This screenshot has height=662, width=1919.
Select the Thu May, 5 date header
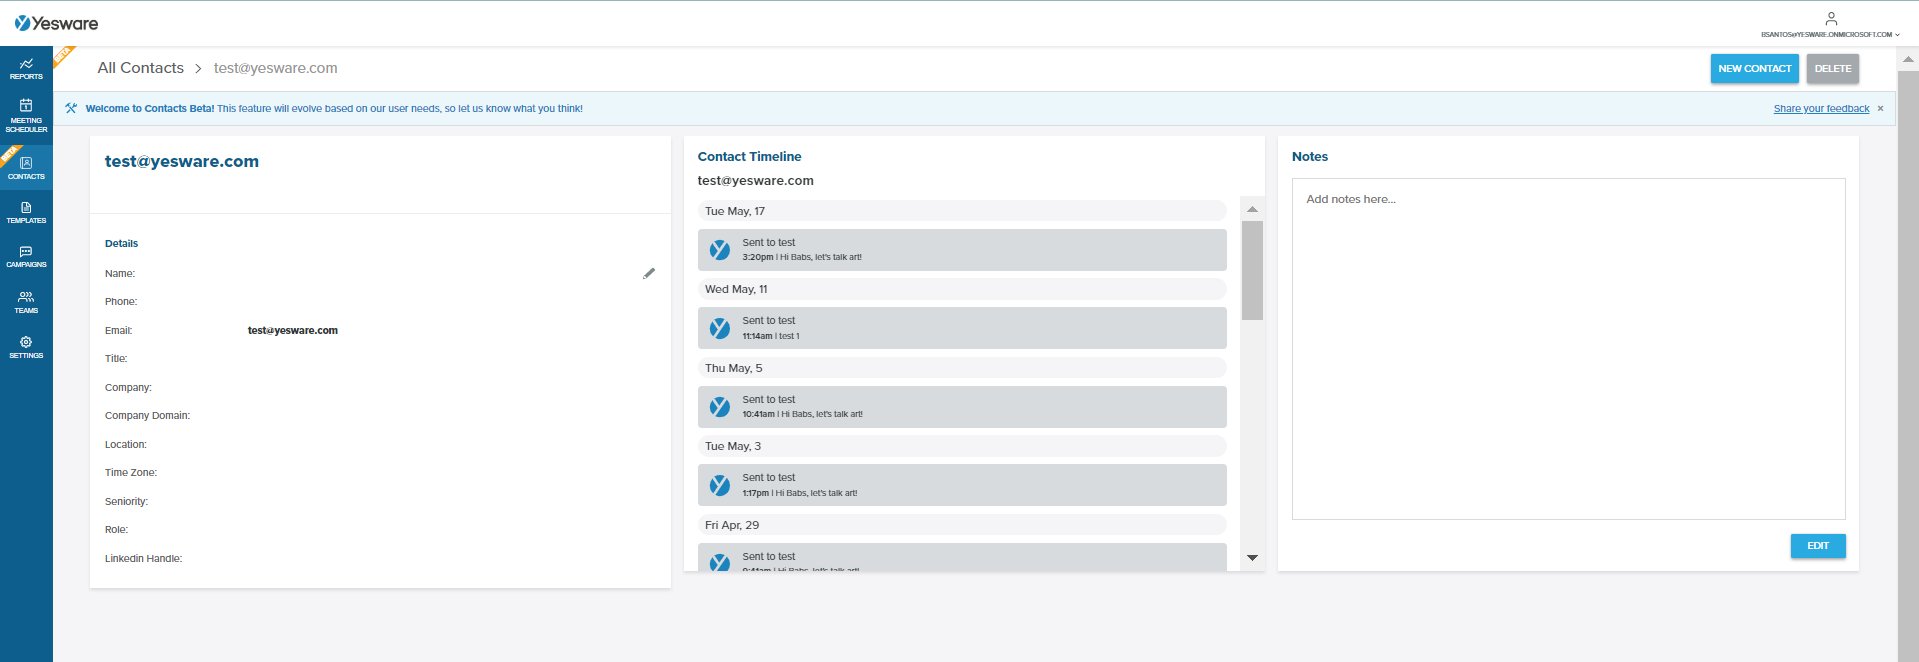(x=962, y=368)
